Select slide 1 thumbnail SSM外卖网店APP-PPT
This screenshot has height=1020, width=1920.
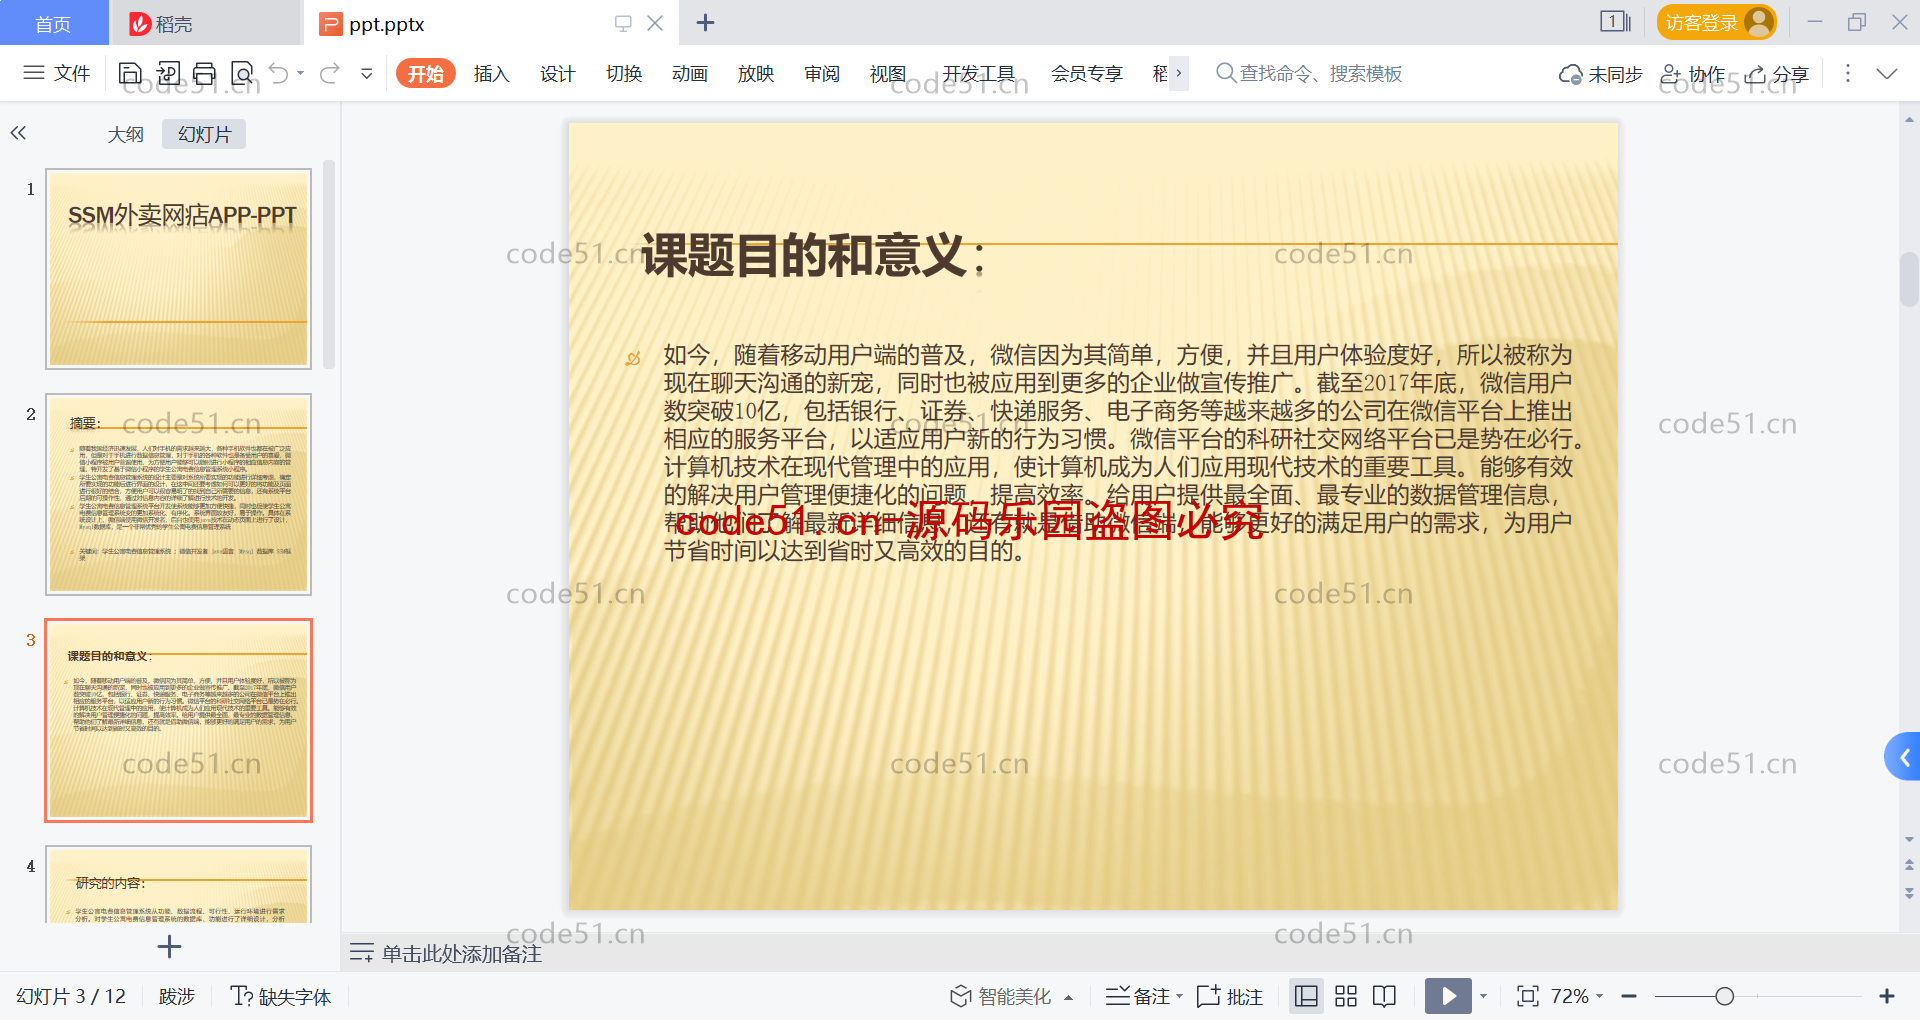coord(179,269)
